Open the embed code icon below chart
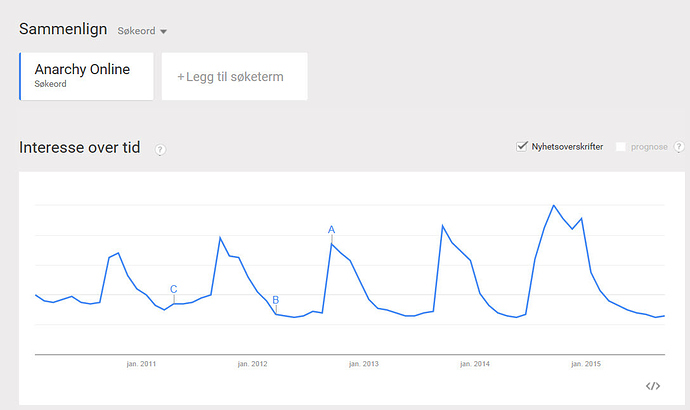 click(653, 386)
